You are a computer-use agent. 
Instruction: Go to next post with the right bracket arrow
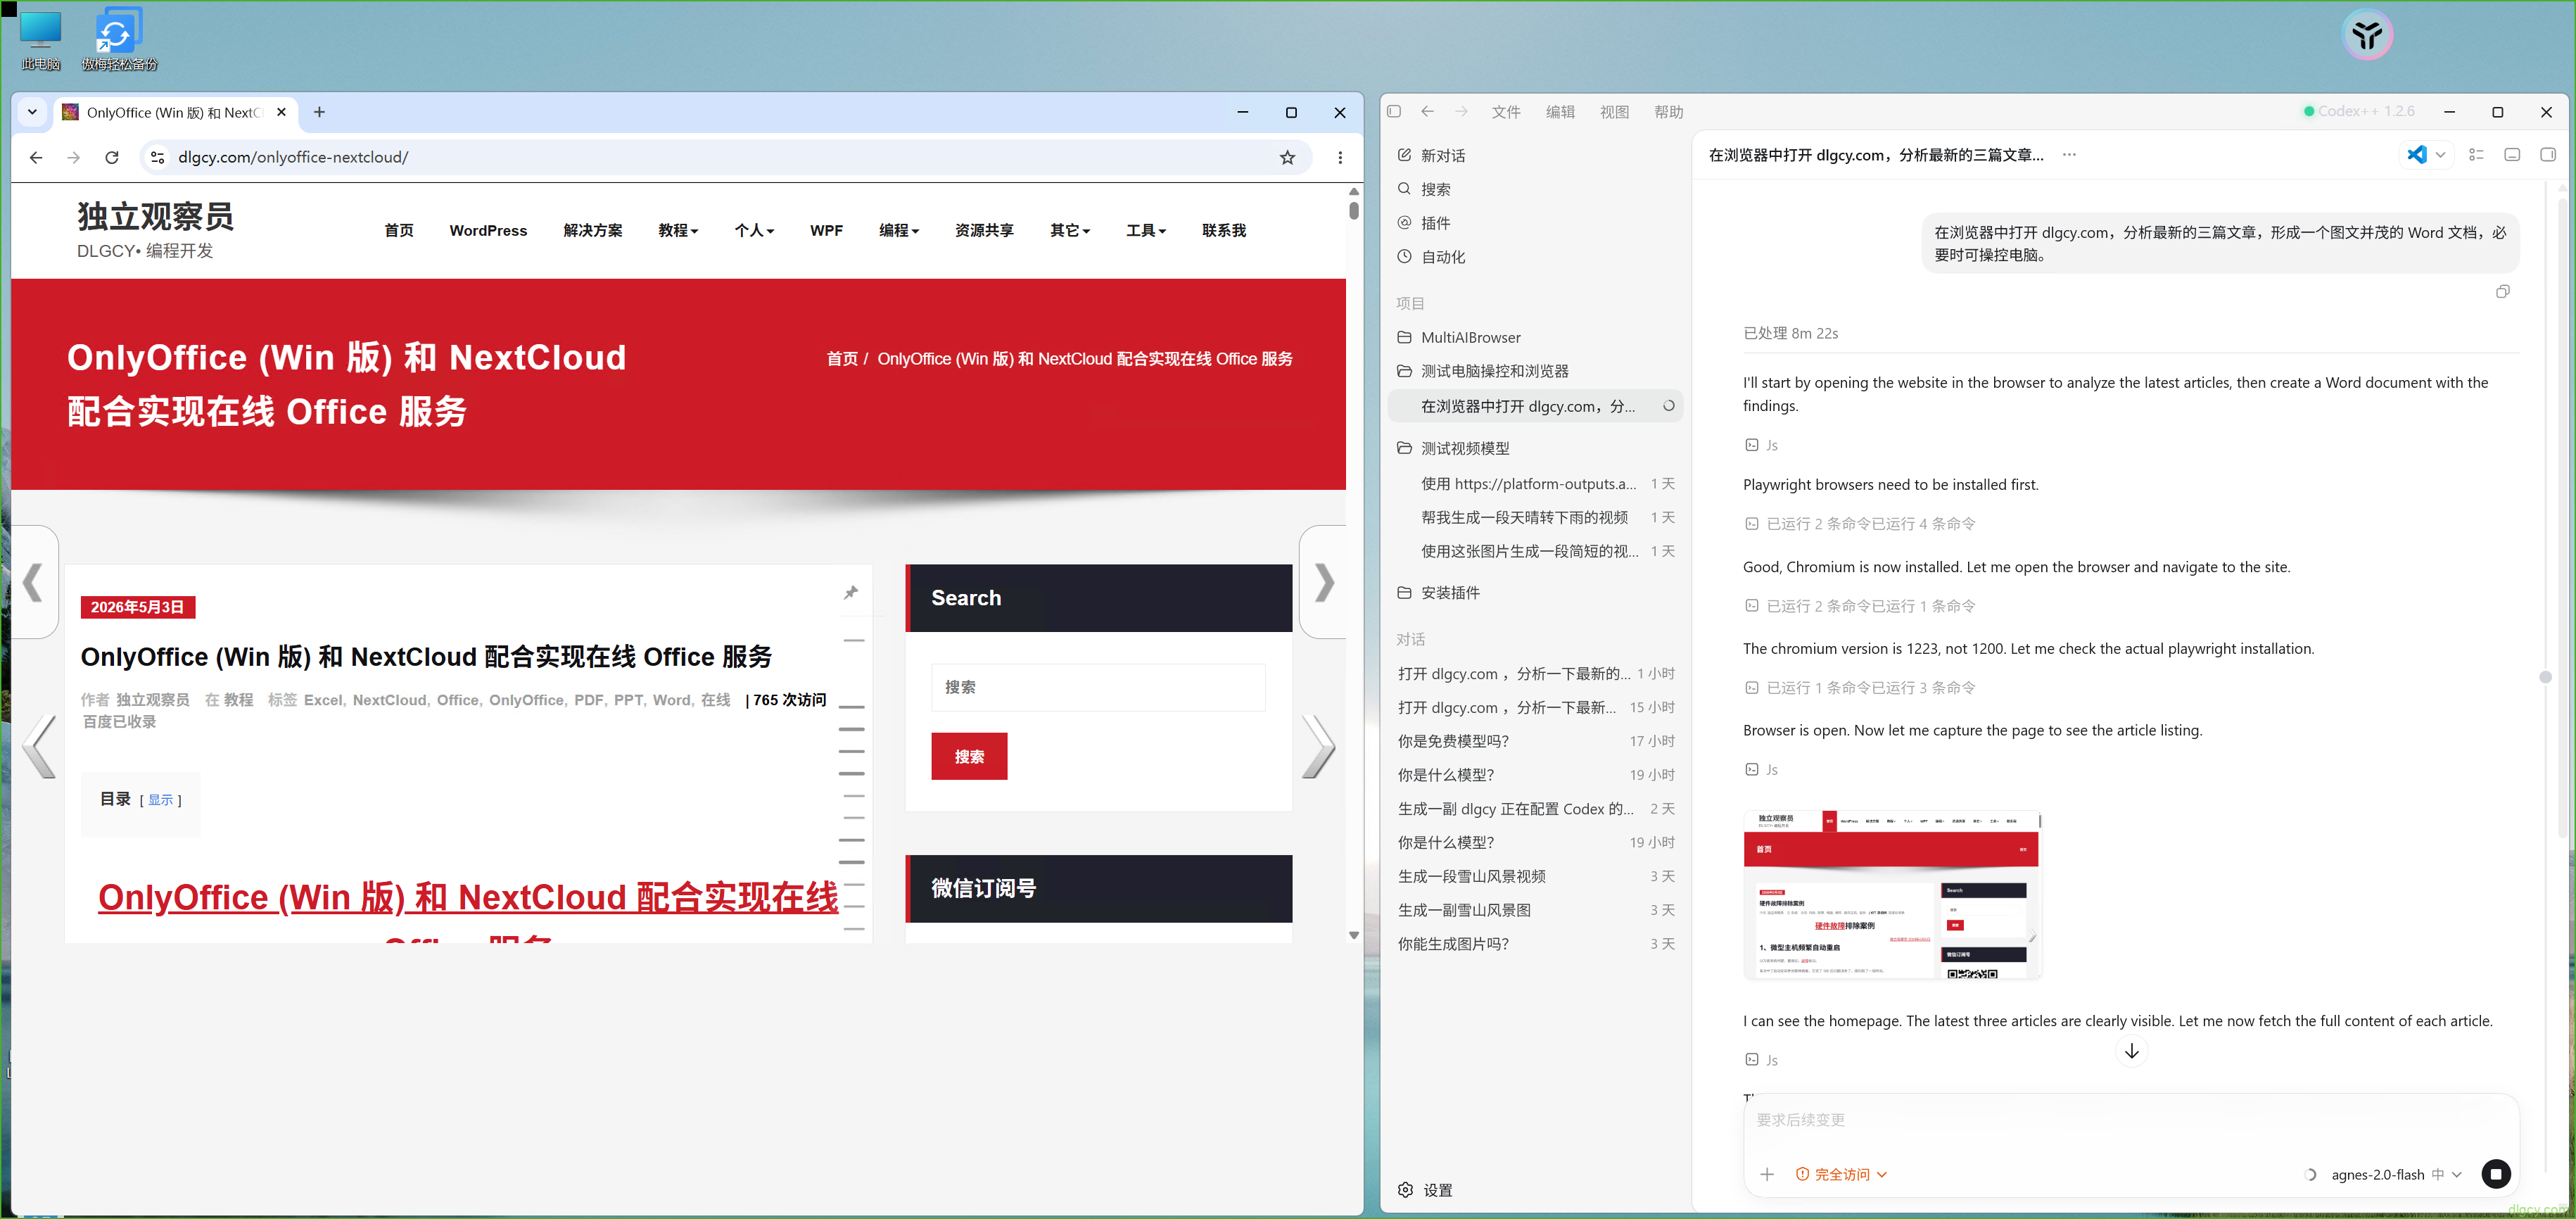point(1323,582)
